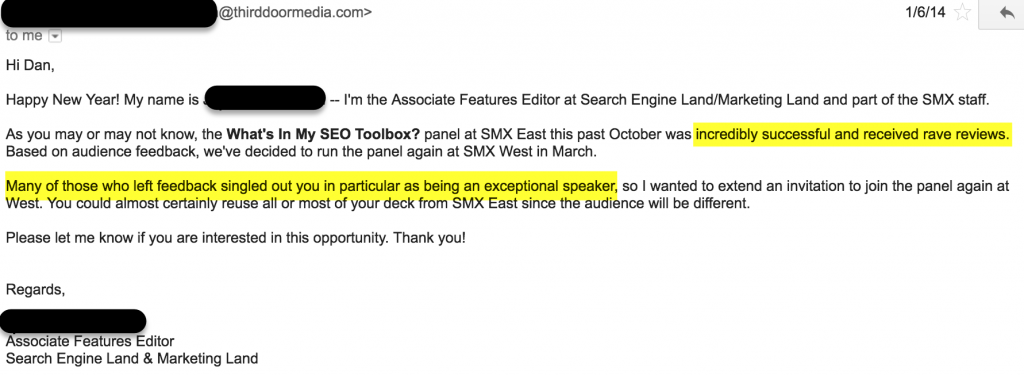The height and width of the screenshot is (375, 1024).
Task: Click the 'Regards,' closing line
Action: click(36, 290)
